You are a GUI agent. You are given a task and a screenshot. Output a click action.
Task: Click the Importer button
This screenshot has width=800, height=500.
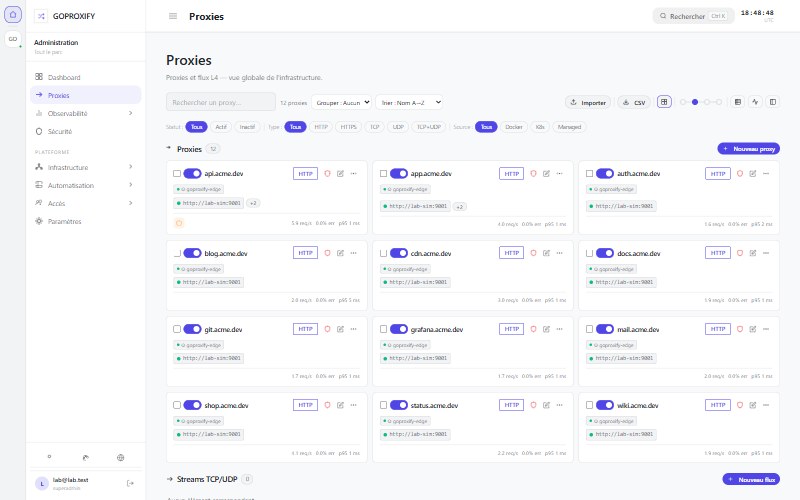[x=588, y=103]
